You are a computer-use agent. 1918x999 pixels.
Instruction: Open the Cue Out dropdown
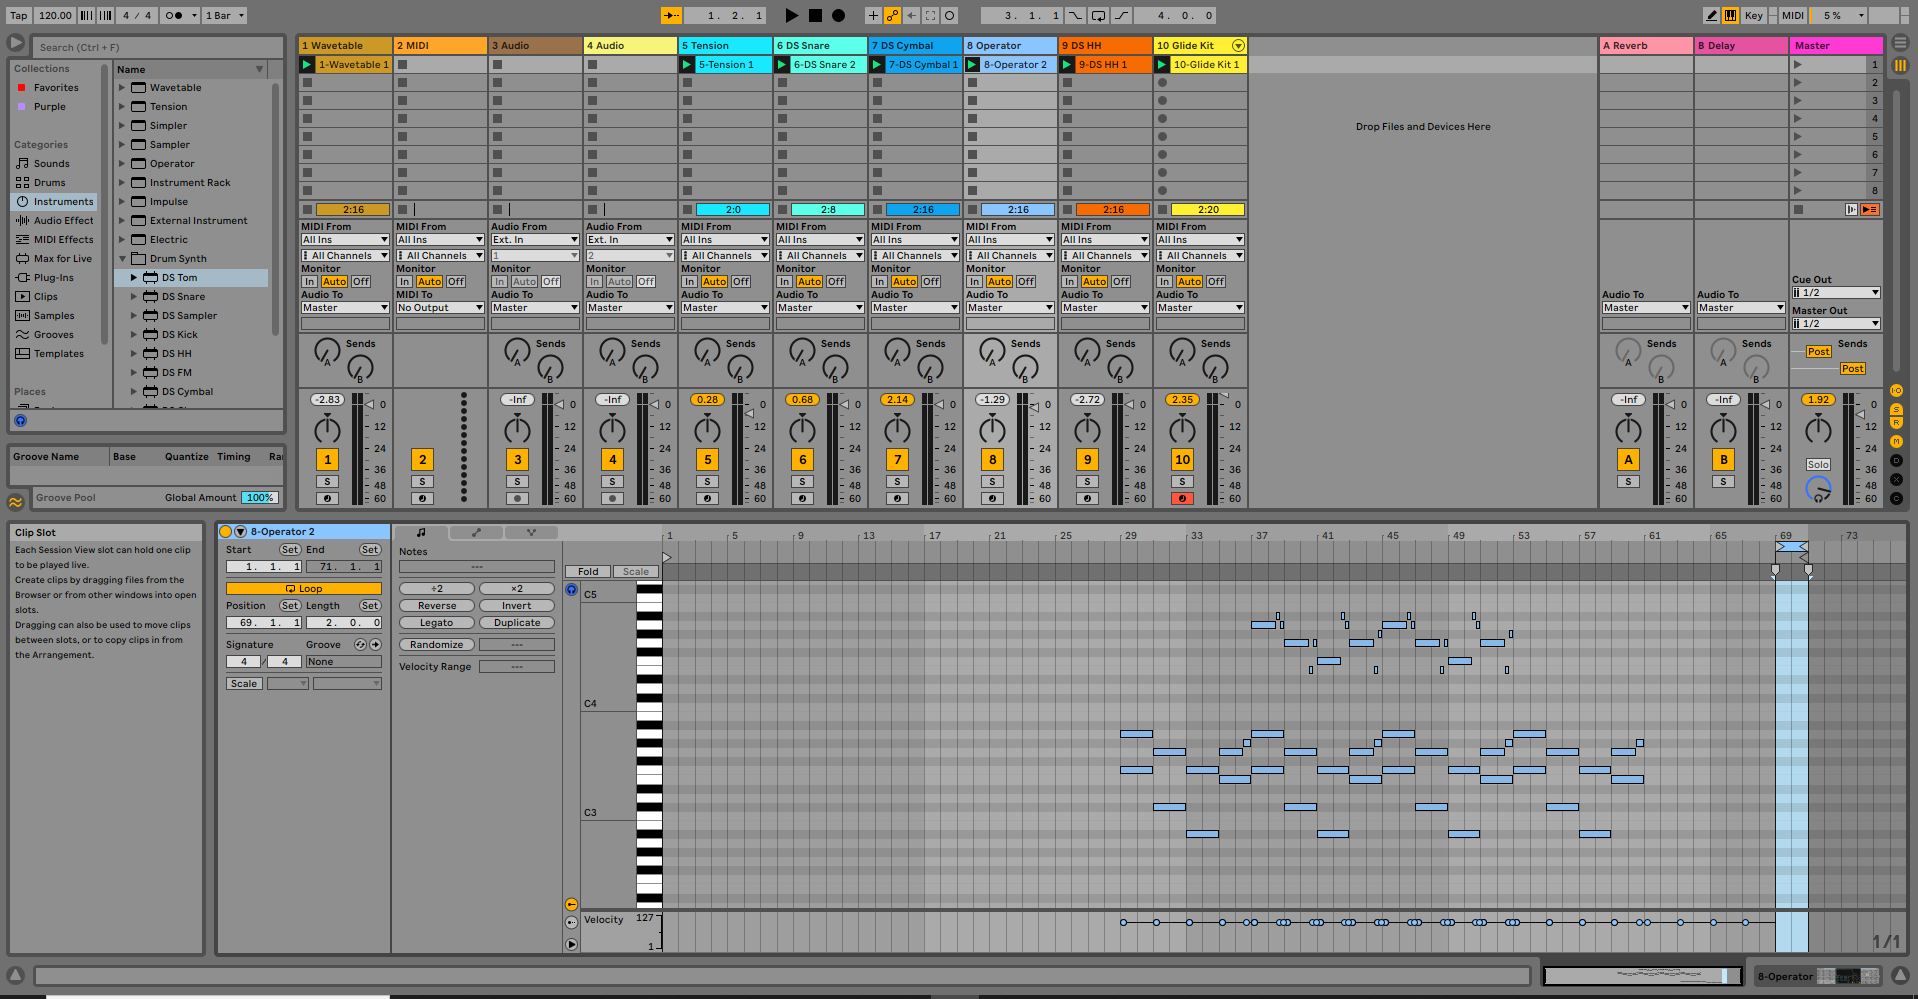[x=1836, y=293]
